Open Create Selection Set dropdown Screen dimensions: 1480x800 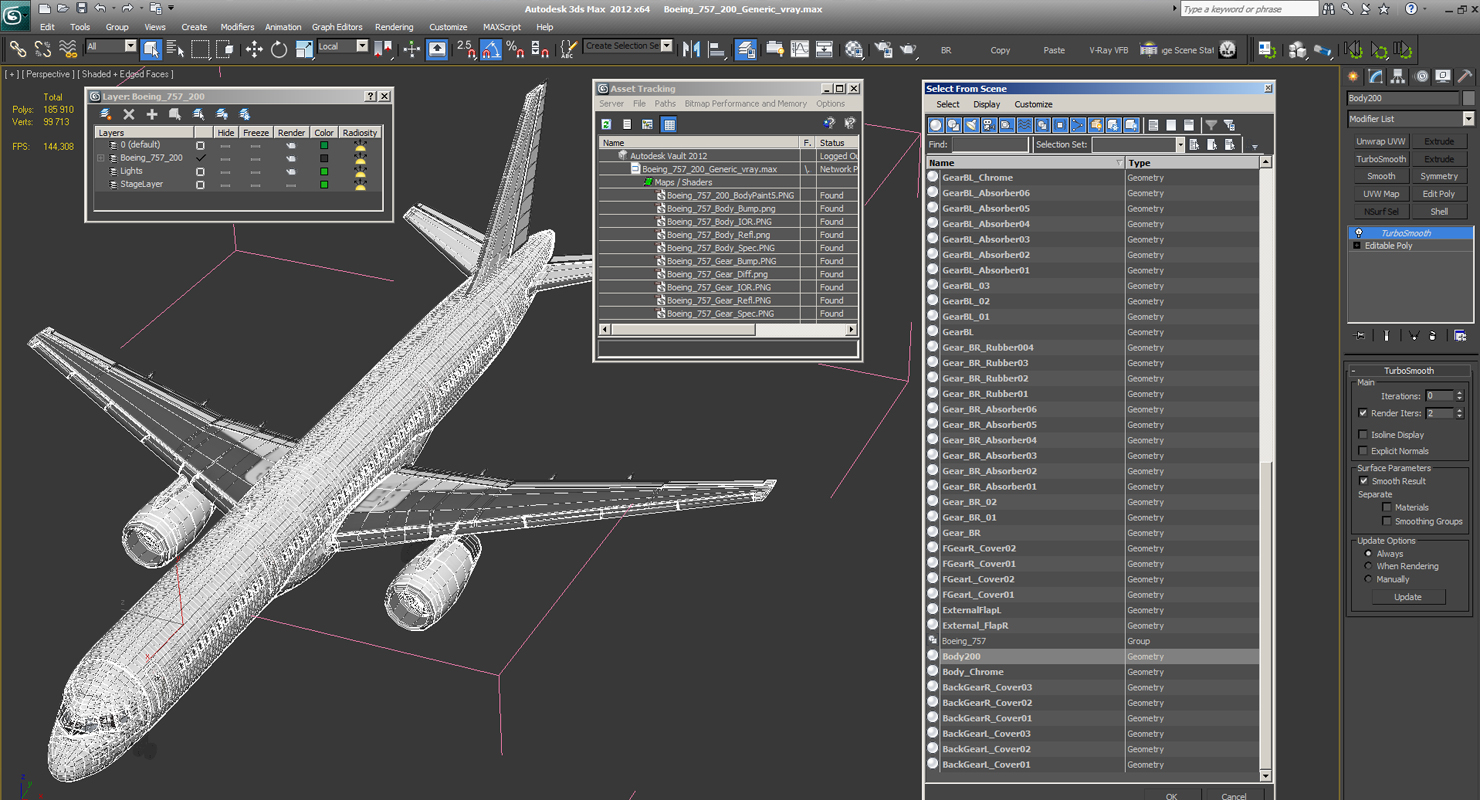point(667,46)
